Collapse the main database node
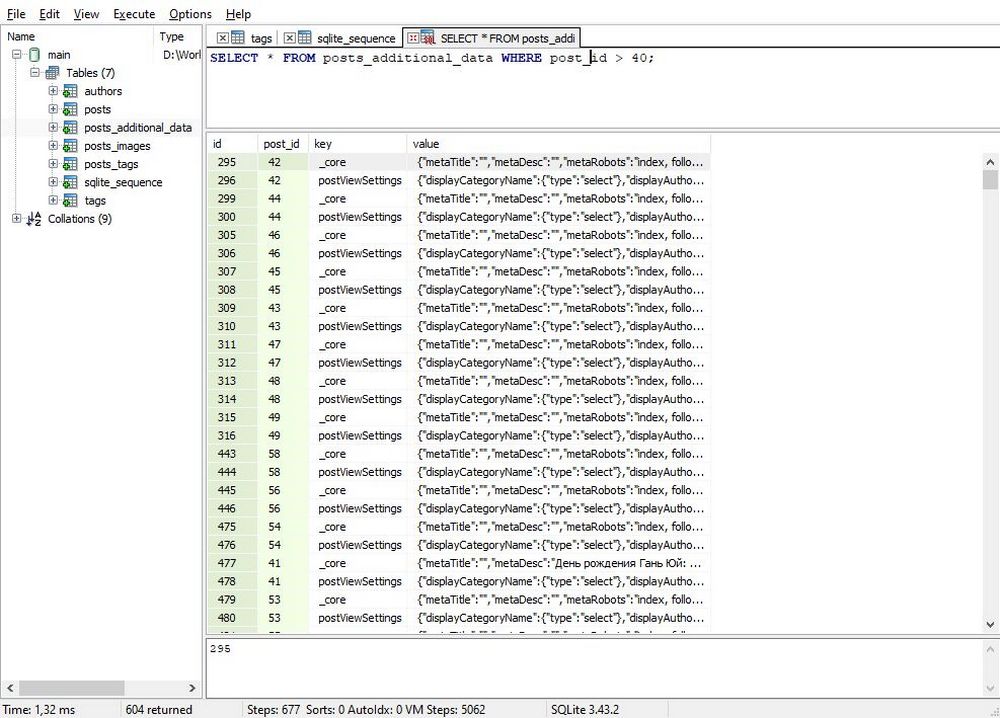Image resolution: width=1000 pixels, height=718 pixels. click(17, 55)
